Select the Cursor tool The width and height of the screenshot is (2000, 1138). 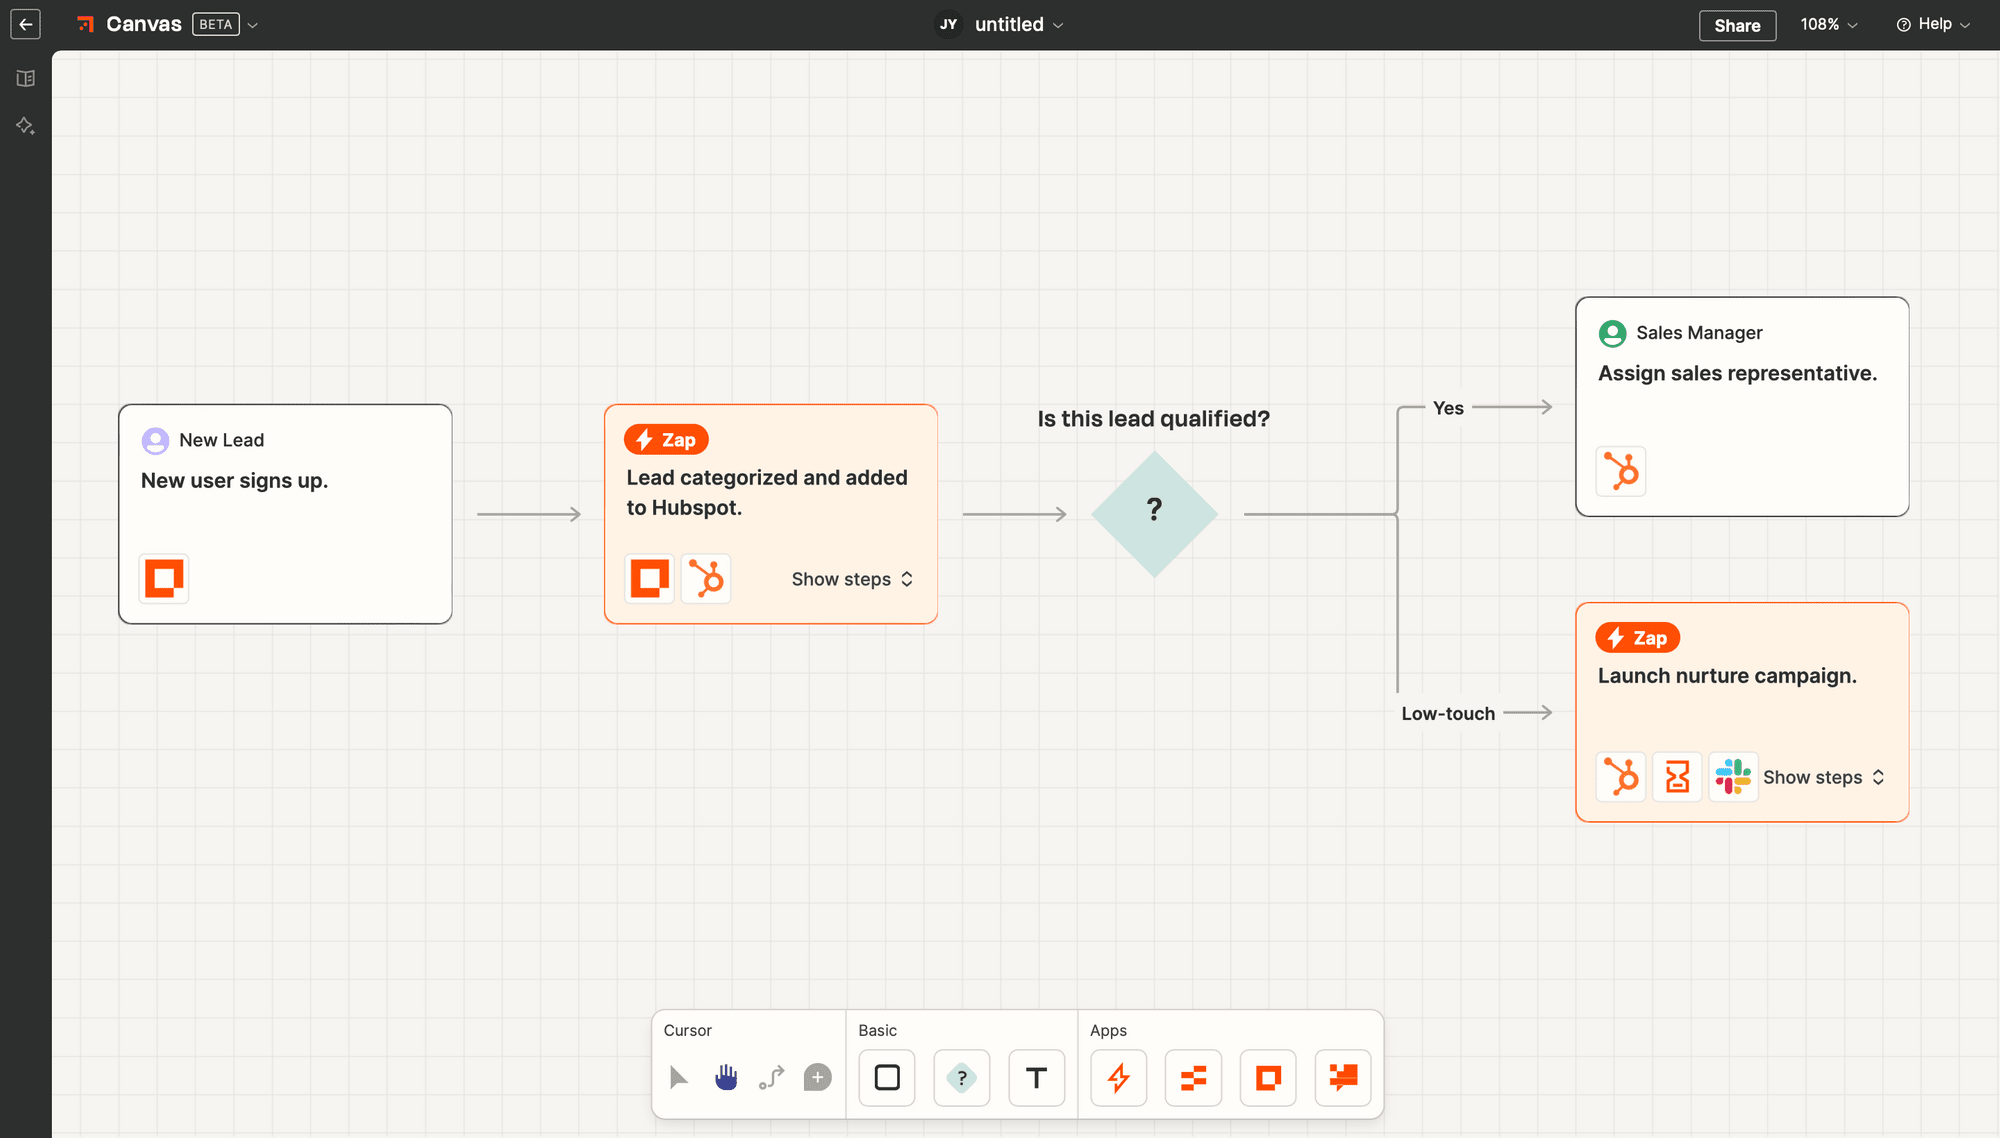click(x=679, y=1078)
